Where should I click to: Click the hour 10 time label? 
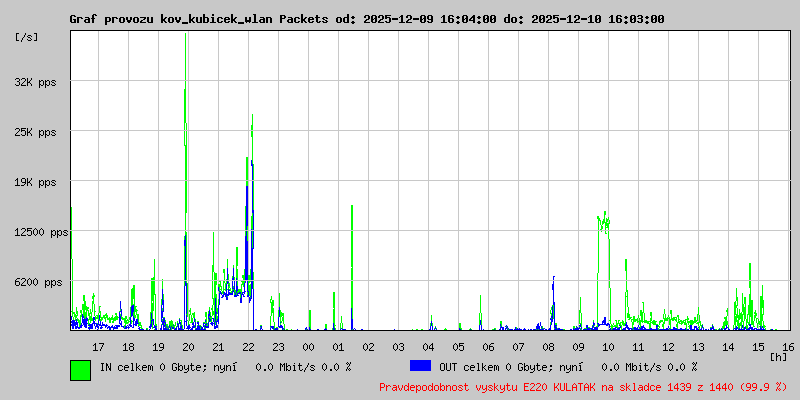click(x=608, y=347)
